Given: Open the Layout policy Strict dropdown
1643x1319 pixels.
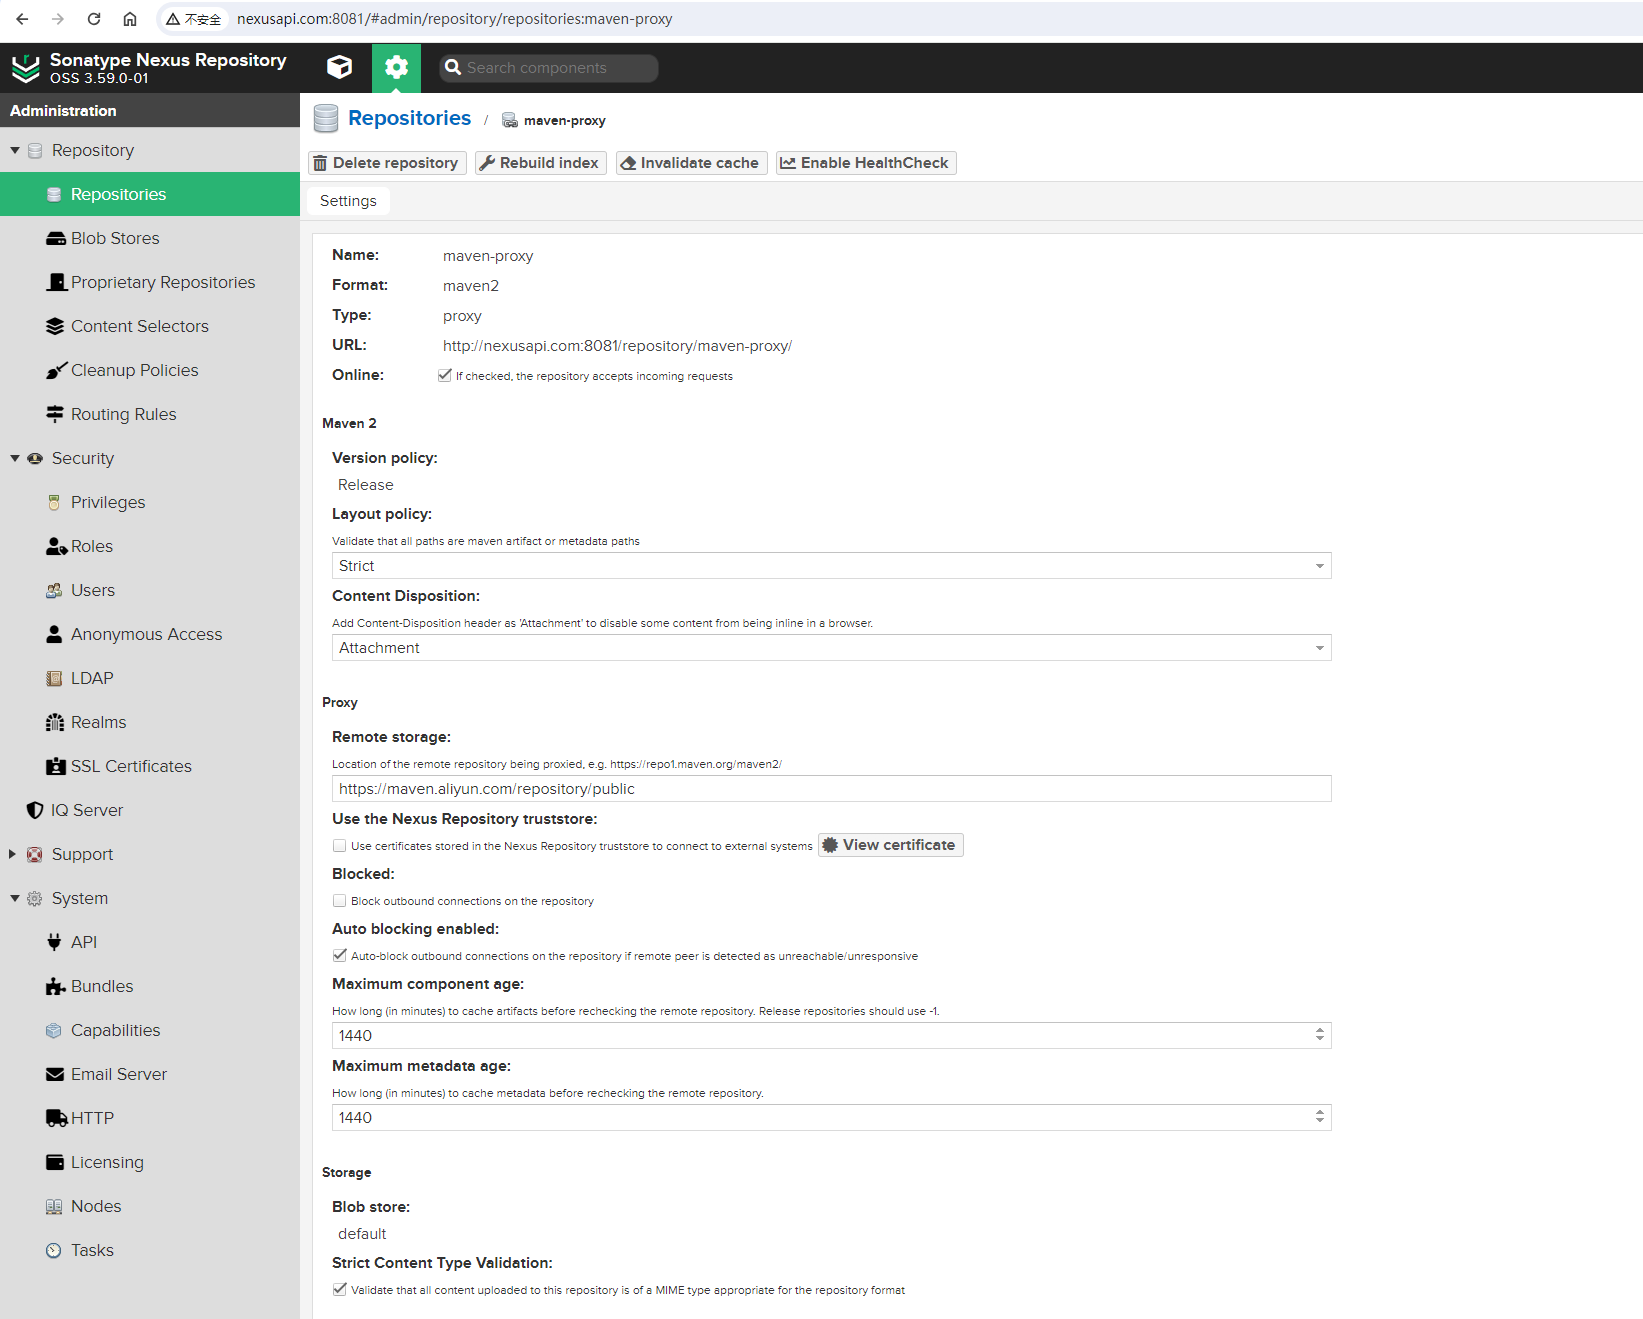Looking at the screenshot, I should coord(831,566).
